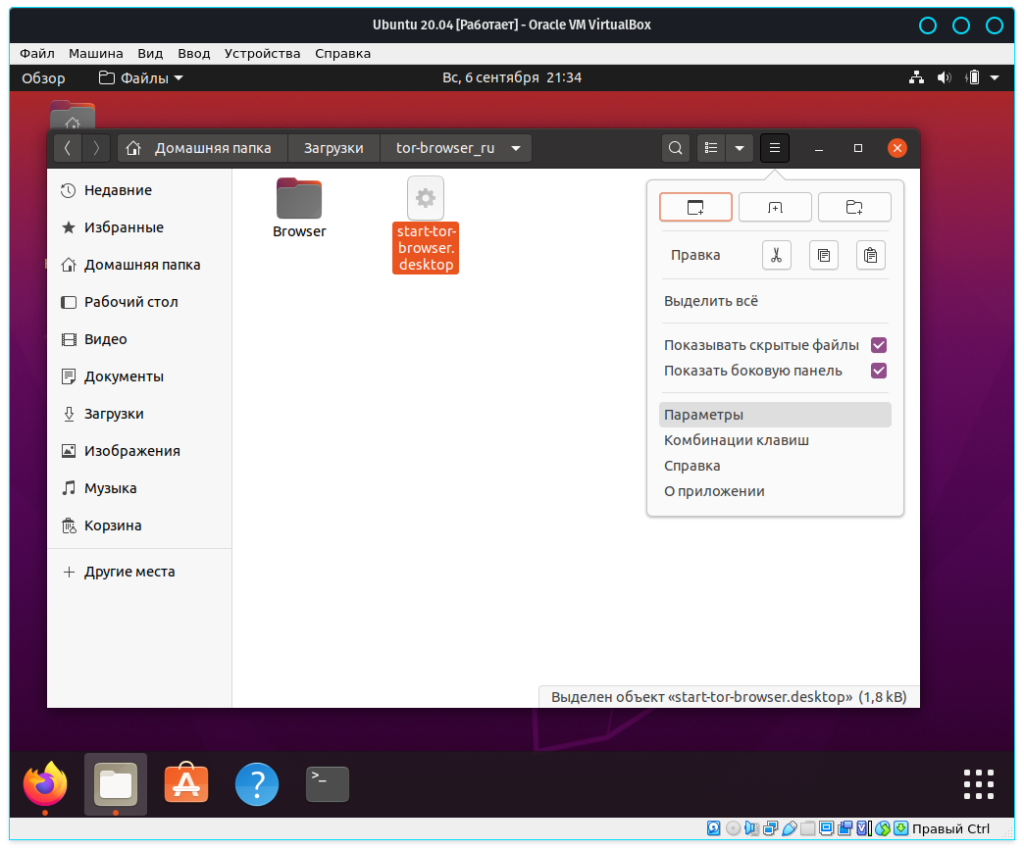The image size is (1024, 850).
Task: Toggle Показать боковую панель checkbox
Action: coord(879,371)
